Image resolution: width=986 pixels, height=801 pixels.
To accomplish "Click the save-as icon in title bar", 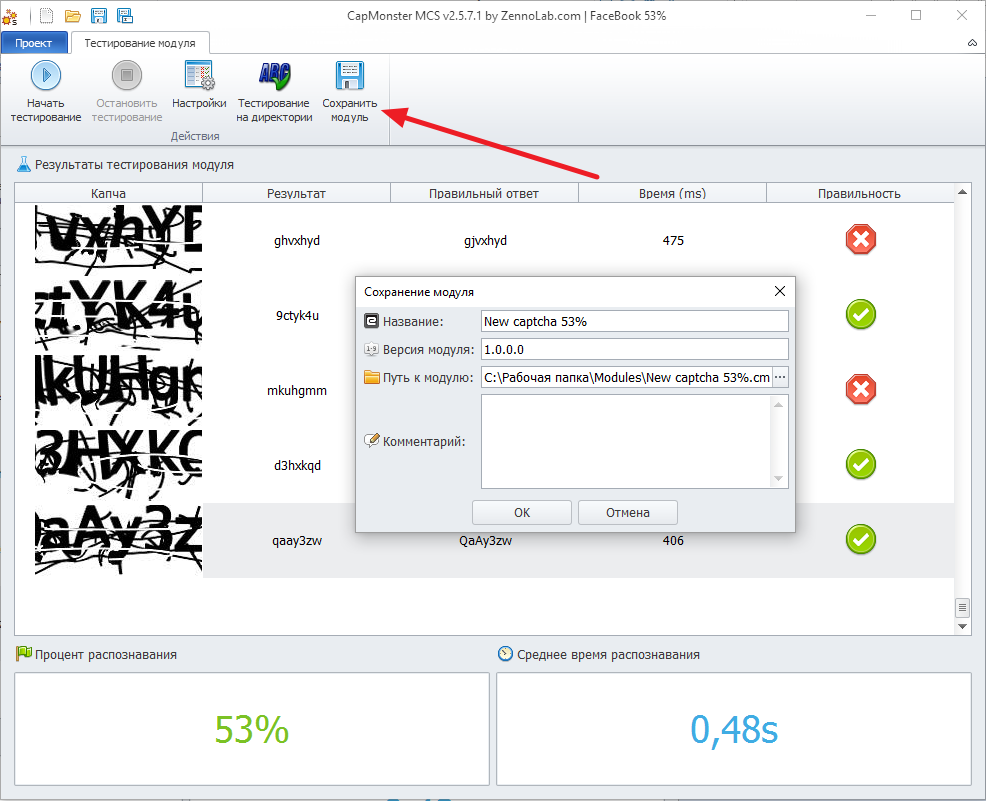I will click(x=125, y=15).
